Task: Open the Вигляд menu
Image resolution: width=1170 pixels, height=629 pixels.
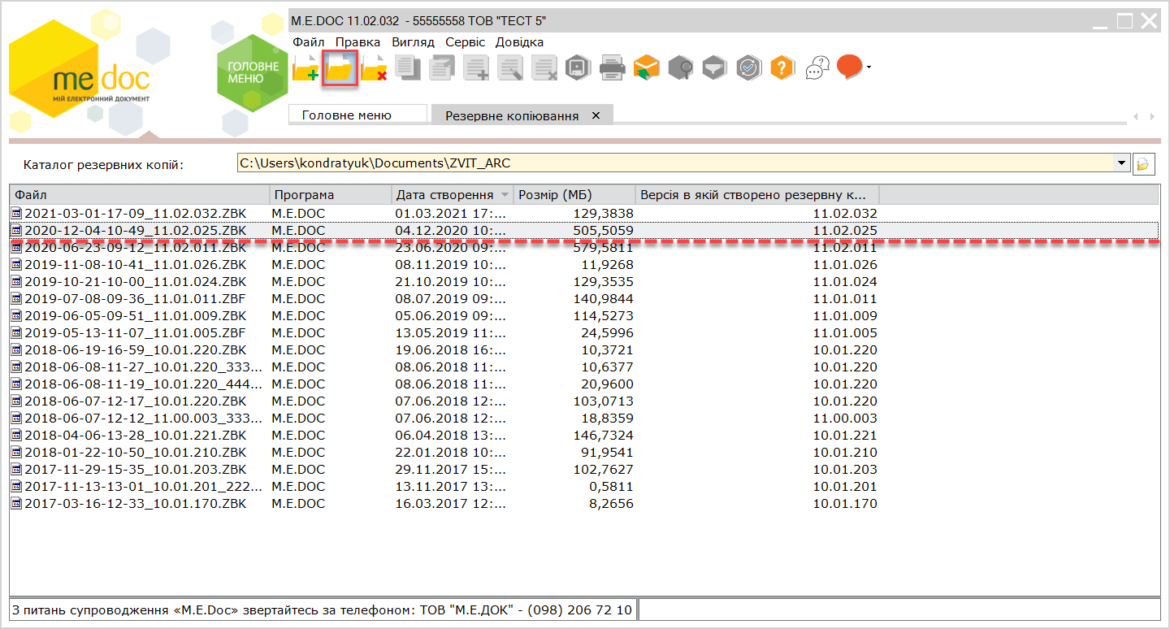Action: pyautogui.click(x=413, y=43)
